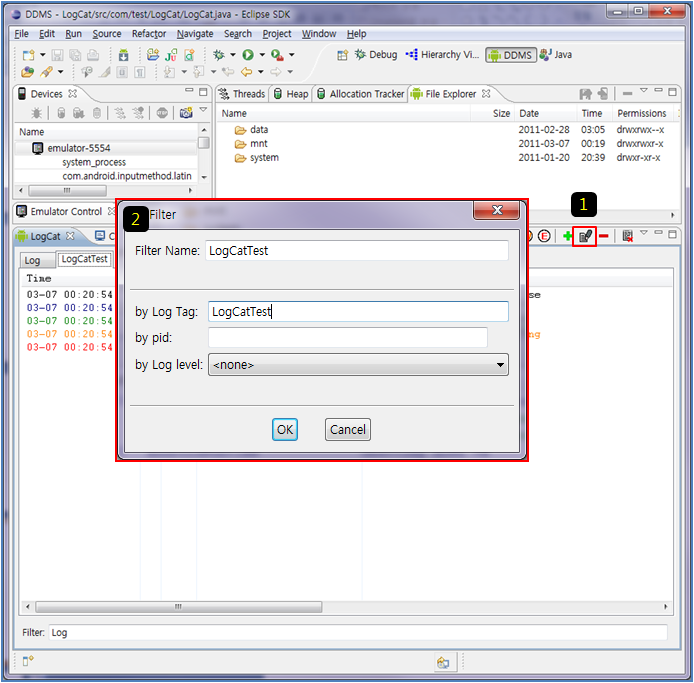Click the green plus Create Filter icon
This screenshot has height=683, width=694.
tap(567, 236)
